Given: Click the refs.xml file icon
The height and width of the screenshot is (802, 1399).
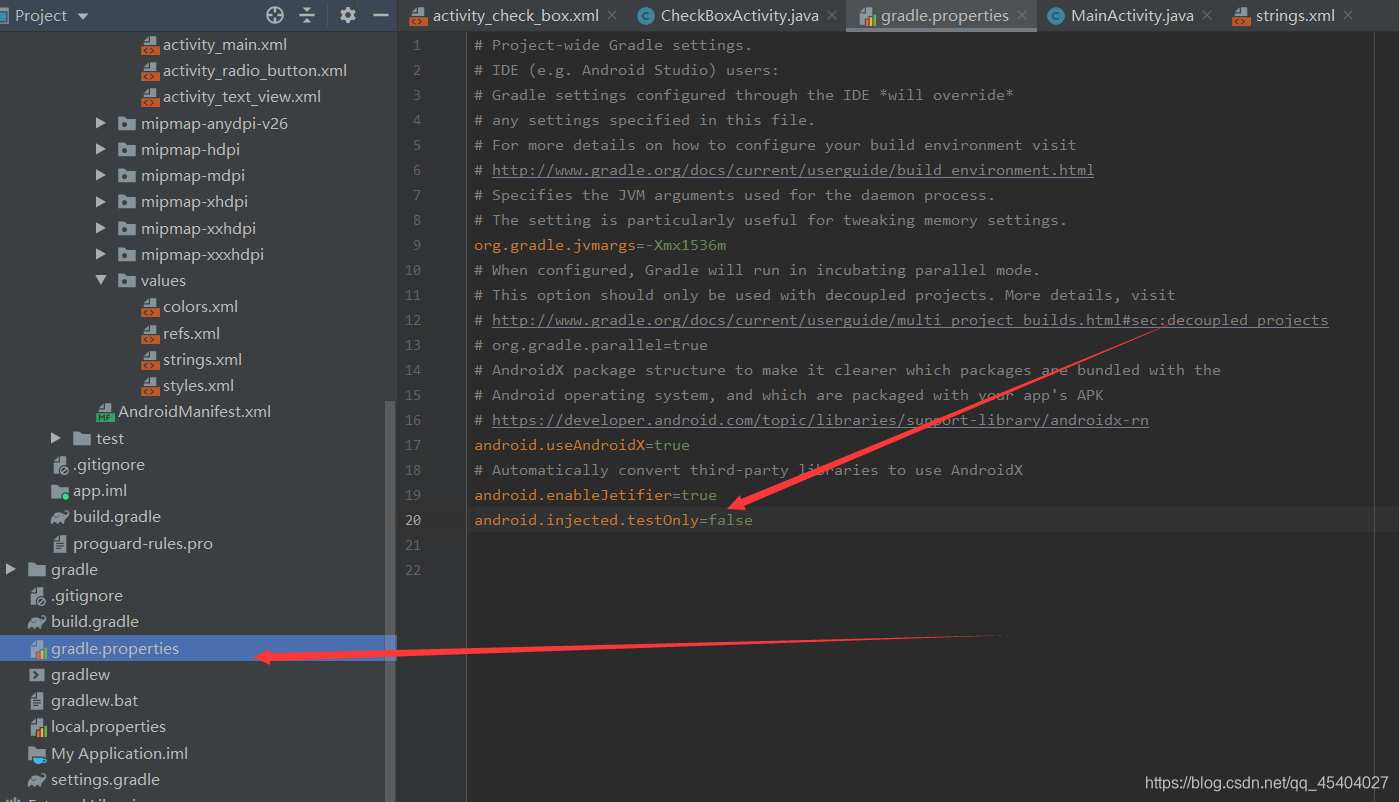Looking at the screenshot, I should [149, 333].
